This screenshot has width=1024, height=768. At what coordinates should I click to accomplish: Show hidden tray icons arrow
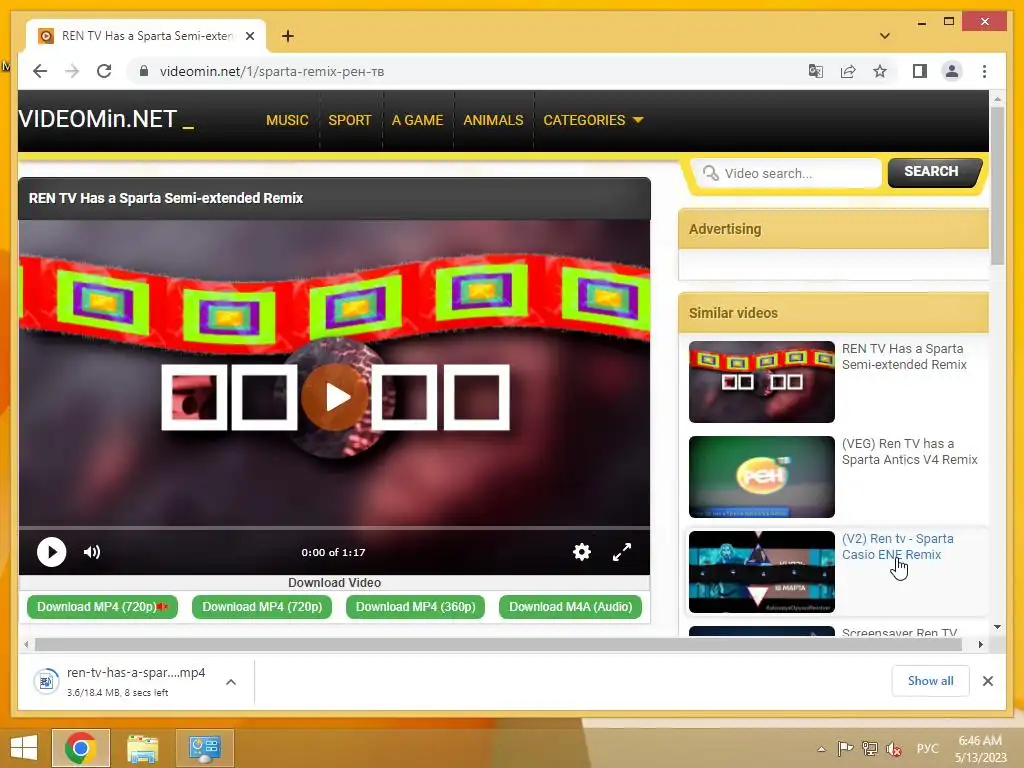[821, 749]
